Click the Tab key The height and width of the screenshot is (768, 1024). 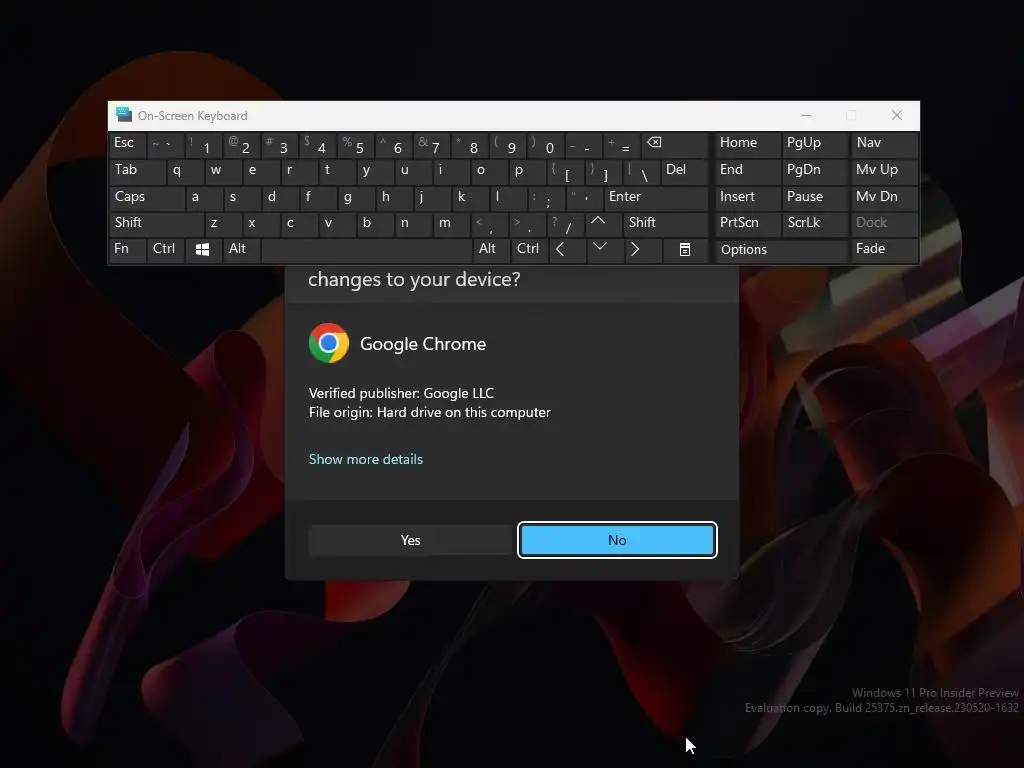coord(137,170)
